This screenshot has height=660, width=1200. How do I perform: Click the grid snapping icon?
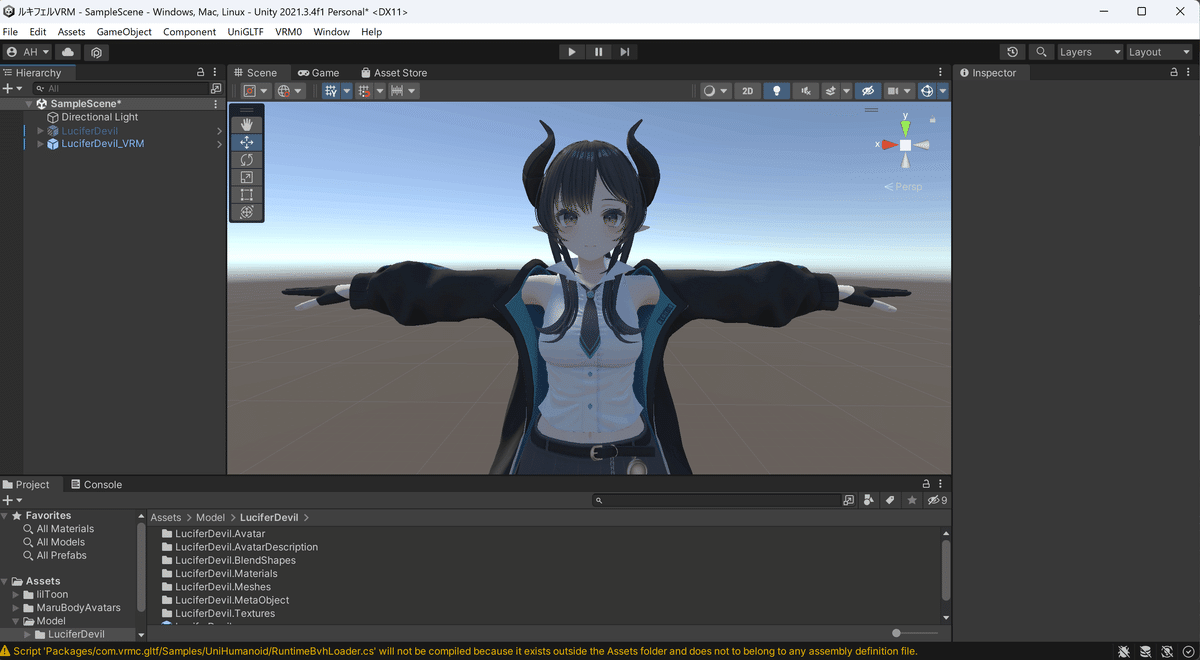click(x=332, y=91)
